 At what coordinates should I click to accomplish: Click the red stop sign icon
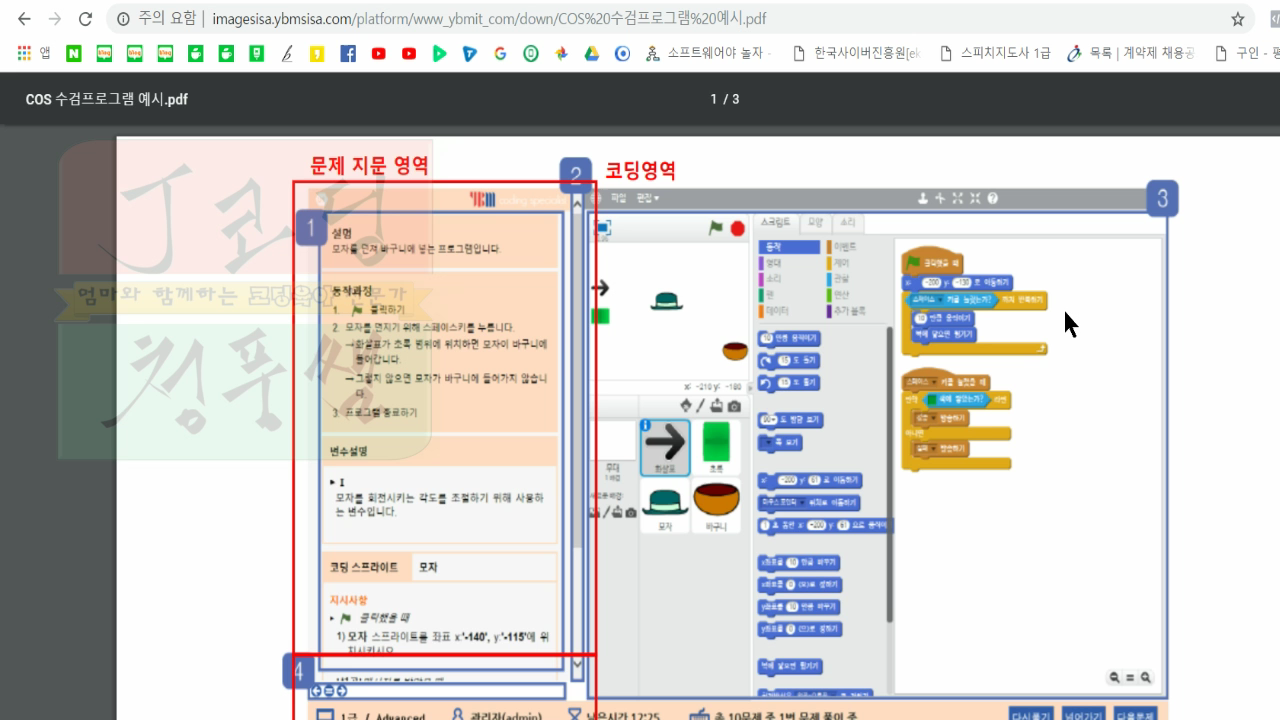tap(737, 226)
